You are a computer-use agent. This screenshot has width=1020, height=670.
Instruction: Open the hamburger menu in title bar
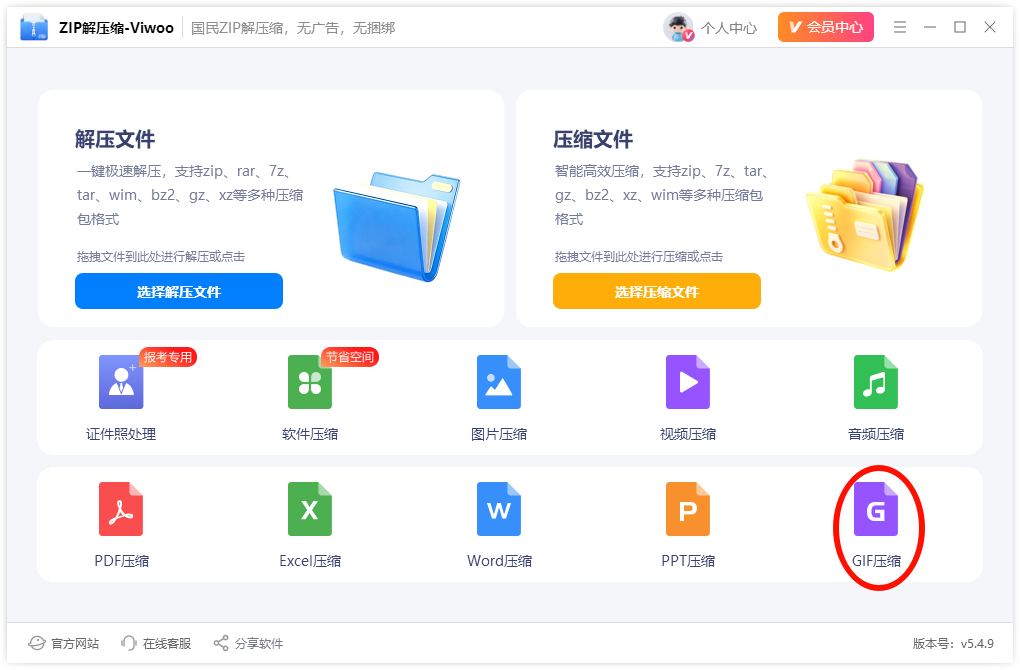(900, 27)
